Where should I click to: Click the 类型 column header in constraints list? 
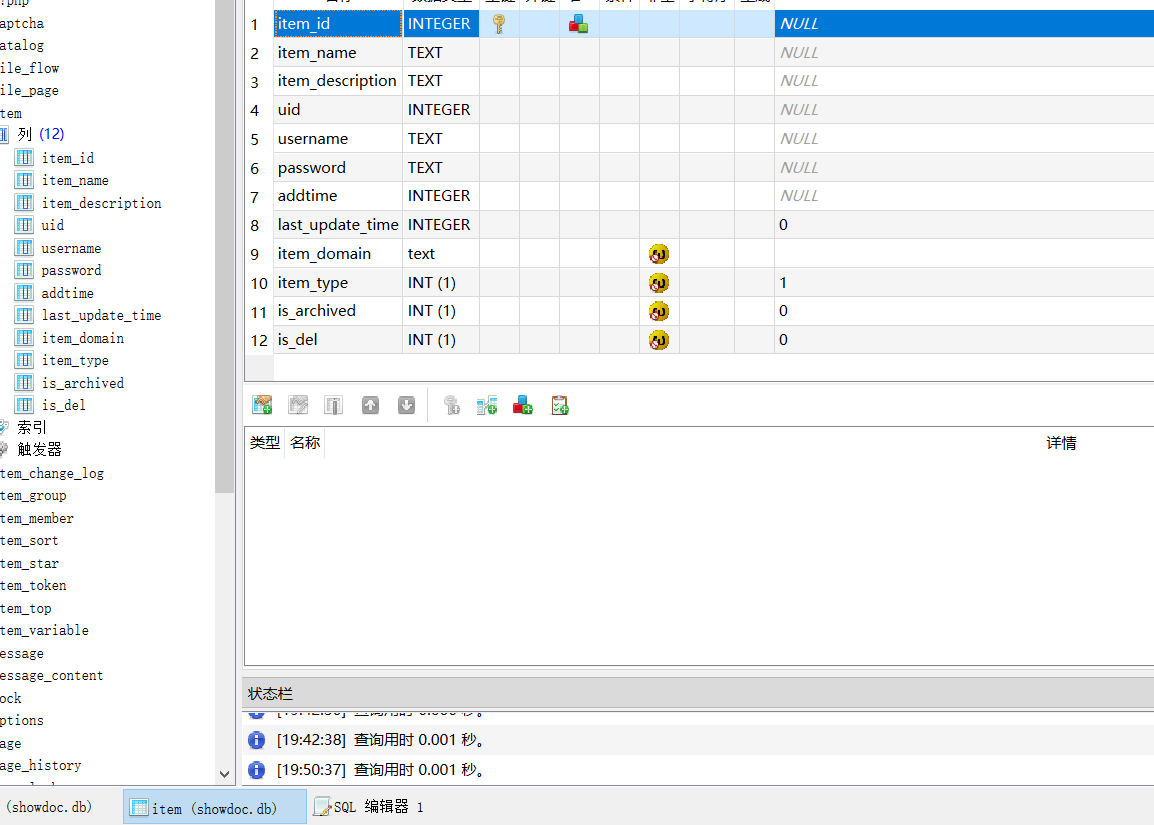pos(265,442)
